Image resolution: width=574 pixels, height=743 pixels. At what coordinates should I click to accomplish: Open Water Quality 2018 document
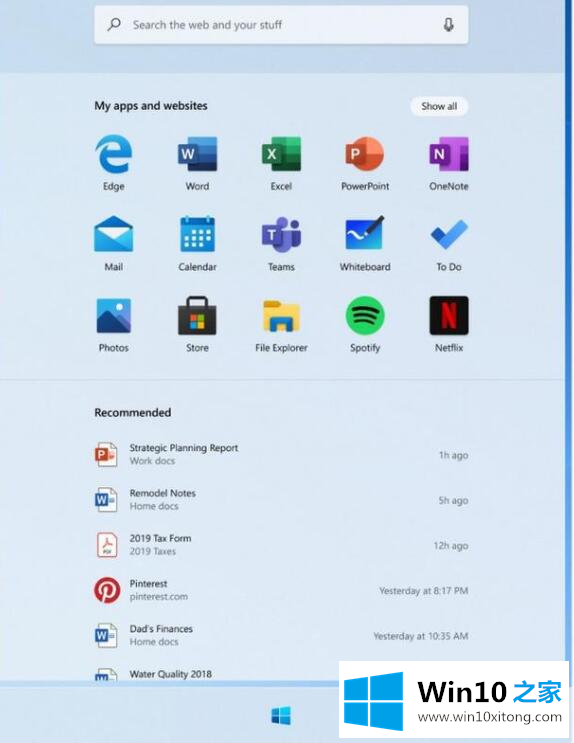coord(171,674)
